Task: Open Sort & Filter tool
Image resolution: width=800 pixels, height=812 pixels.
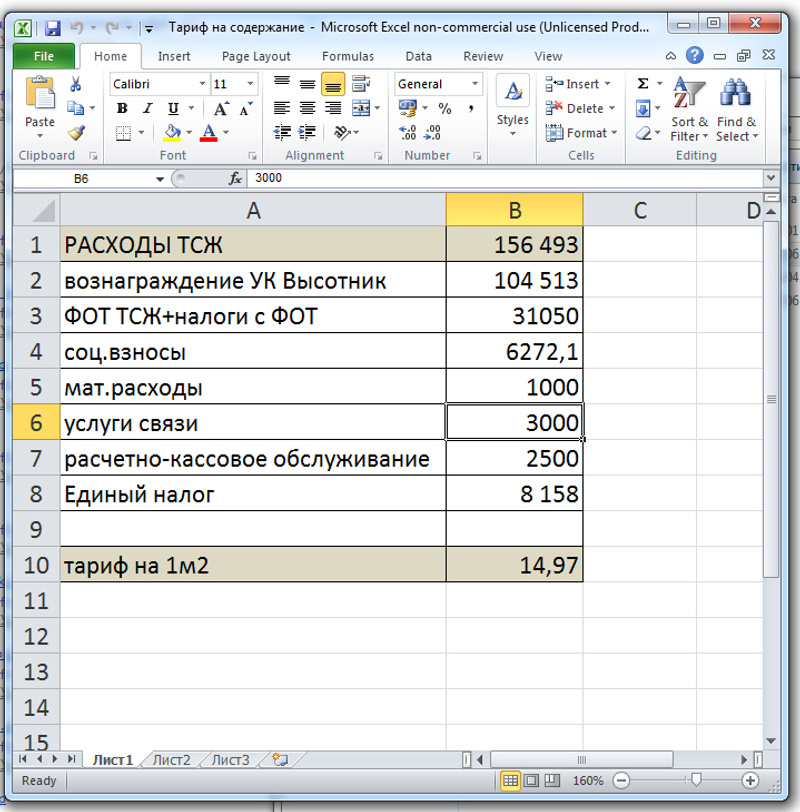Action: 688,110
